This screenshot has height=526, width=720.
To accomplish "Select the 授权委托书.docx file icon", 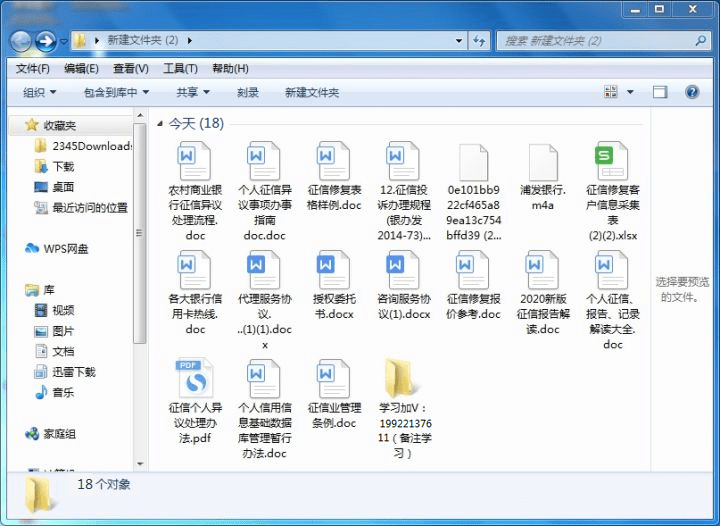I will 334,270.
